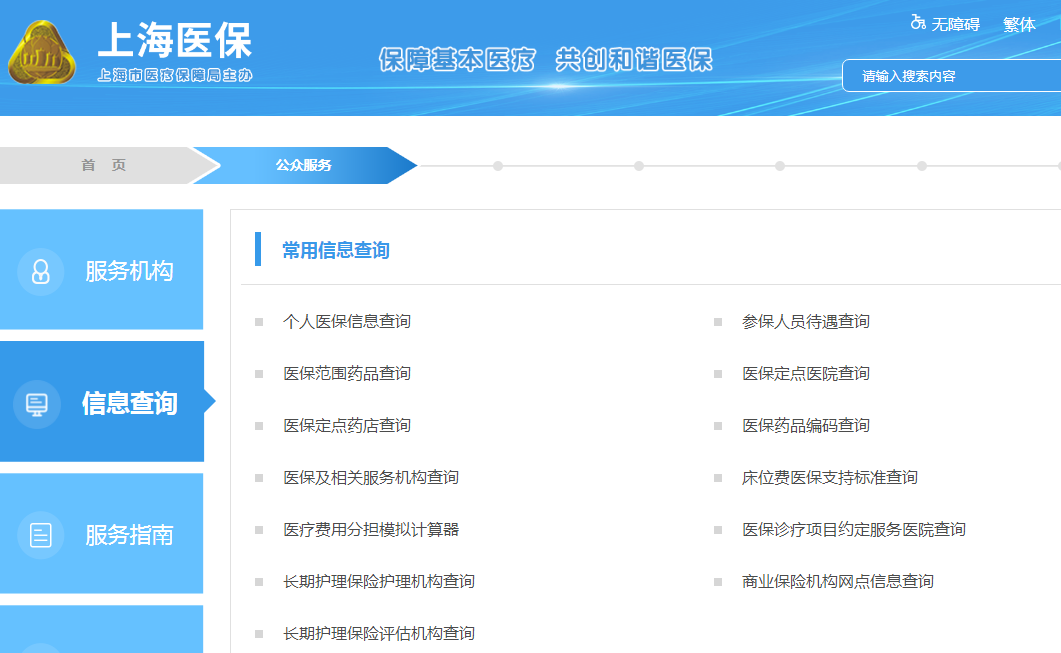Open 商业保险机构网点信息查询 link
This screenshot has width=1061, height=653.
coord(837,582)
